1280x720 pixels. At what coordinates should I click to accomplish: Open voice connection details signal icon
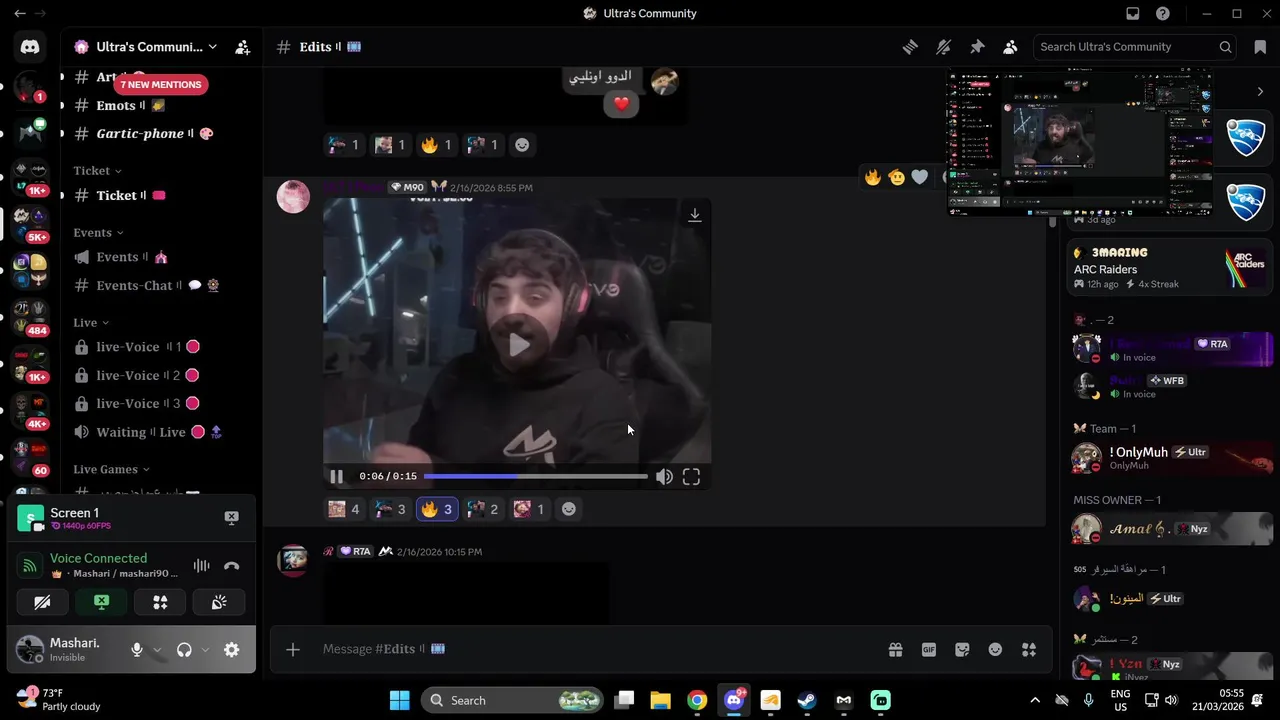(29, 566)
